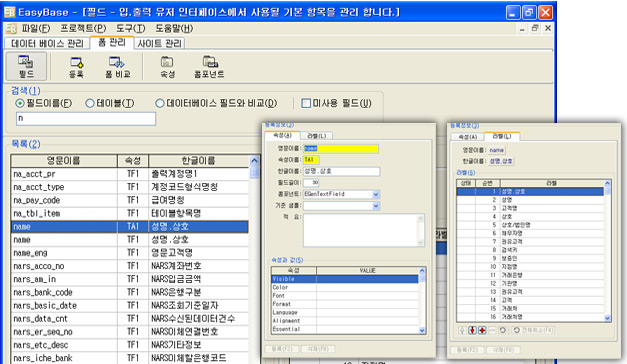The image size is (627, 364).
Task: Click the 한글이름 column header in the list
Action: pyautogui.click(x=199, y=161)
